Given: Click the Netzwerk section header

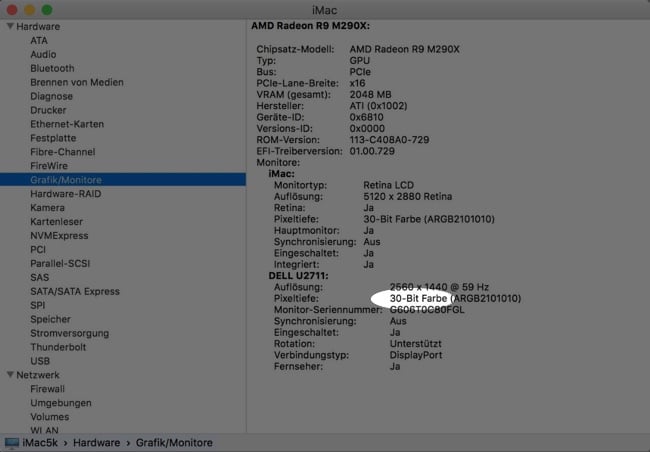Looking at the screenshot, I should [x=38, y=375].
